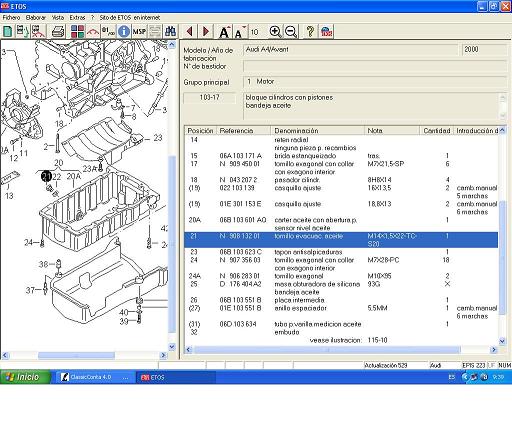Image resolution: width=512 pixels, height=439 pixels.
Task: Click the Nº de bastidor input field
Action: pyautogui.click(x=375, y=66)
